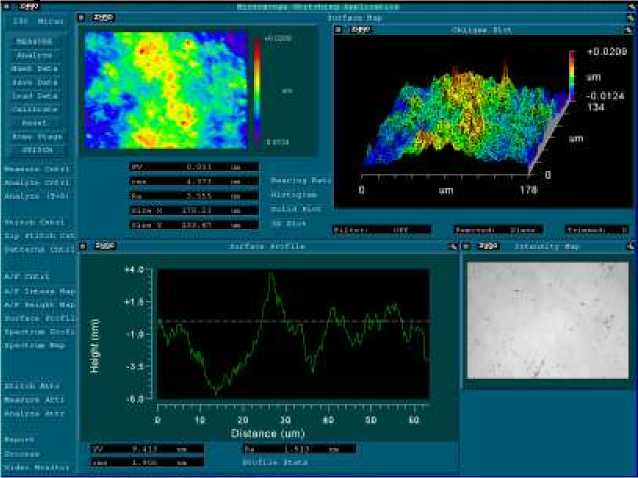Click the Zygo logo in the Surface Map window

(x=102, y=18)
